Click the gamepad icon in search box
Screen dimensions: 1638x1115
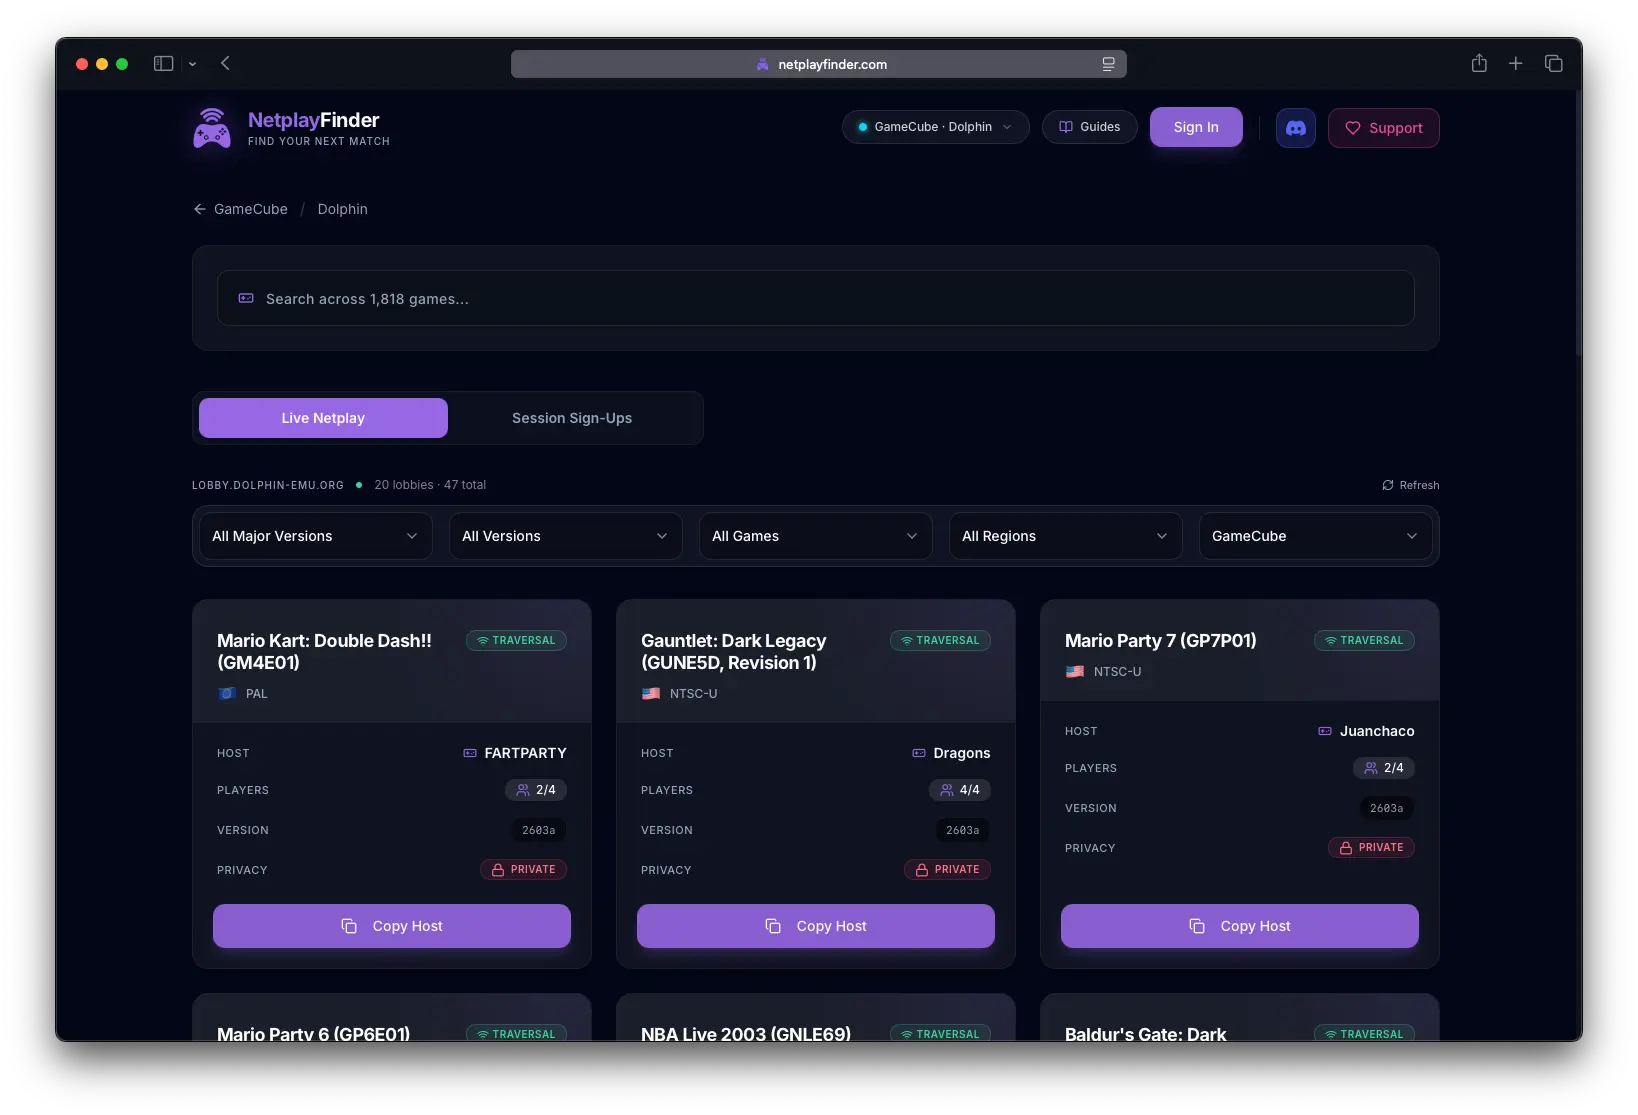246,298
